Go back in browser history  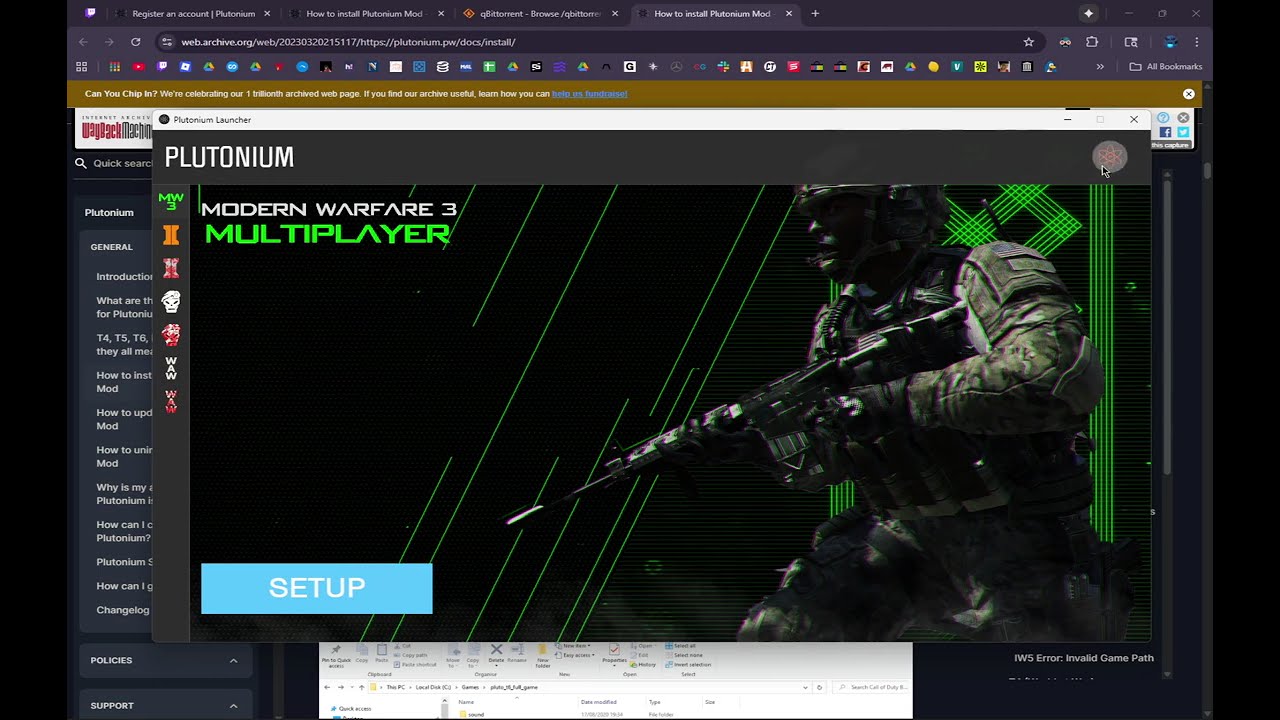coord(83,42)
